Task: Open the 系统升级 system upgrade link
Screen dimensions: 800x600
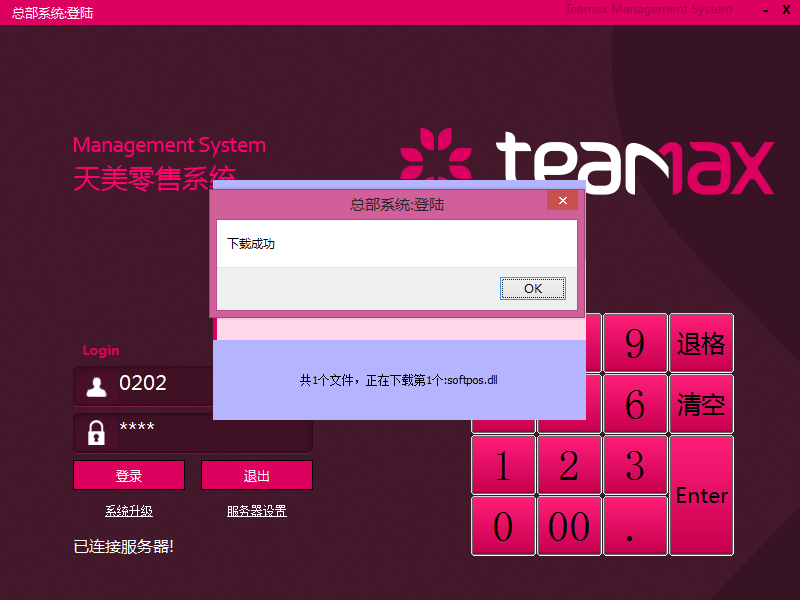Action: coord(129,511)
